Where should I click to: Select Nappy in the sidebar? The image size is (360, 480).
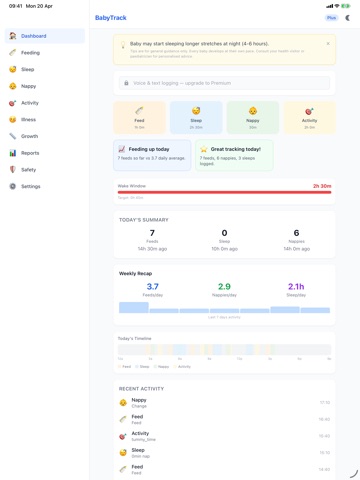(x=45, y=86)
